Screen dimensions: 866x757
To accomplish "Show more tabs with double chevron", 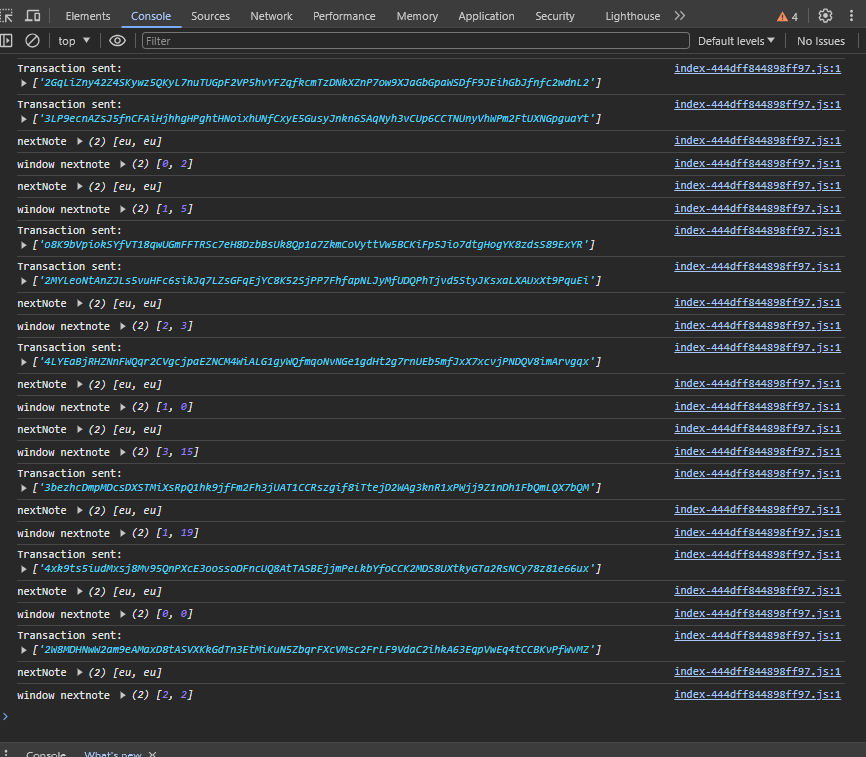I will click(680, 16).
